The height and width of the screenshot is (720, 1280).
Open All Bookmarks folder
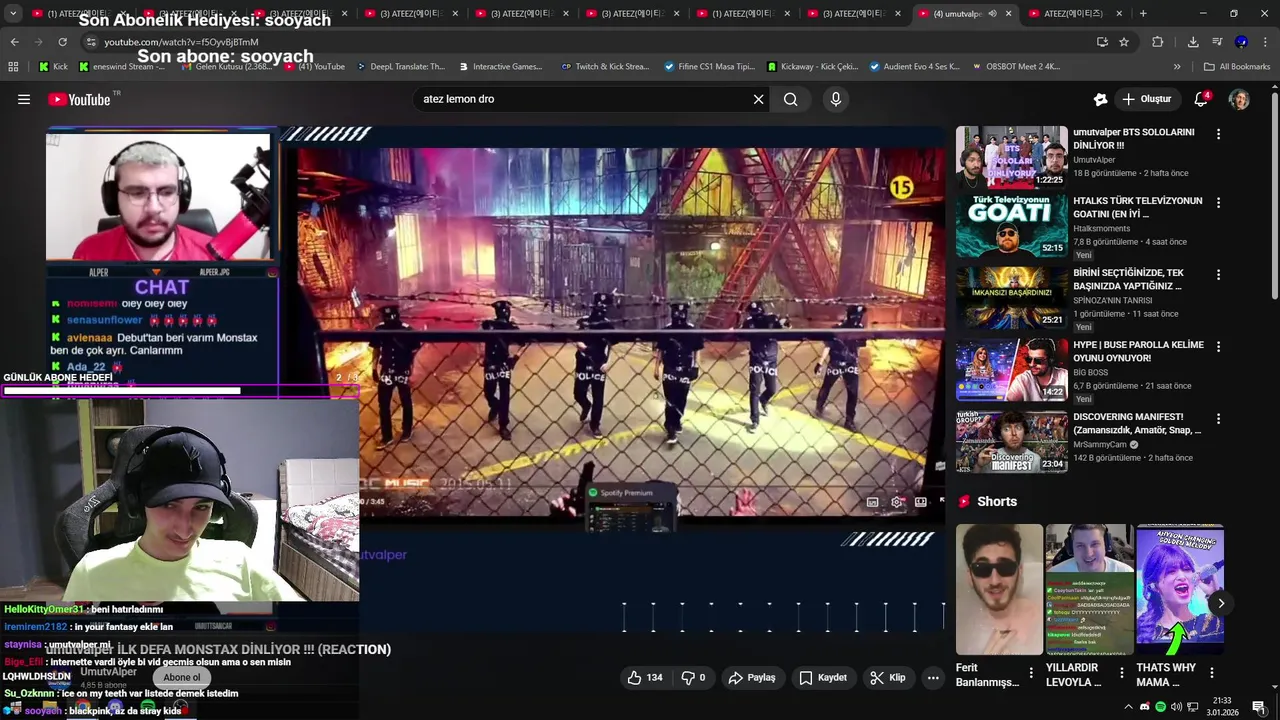coord(1237,67)
